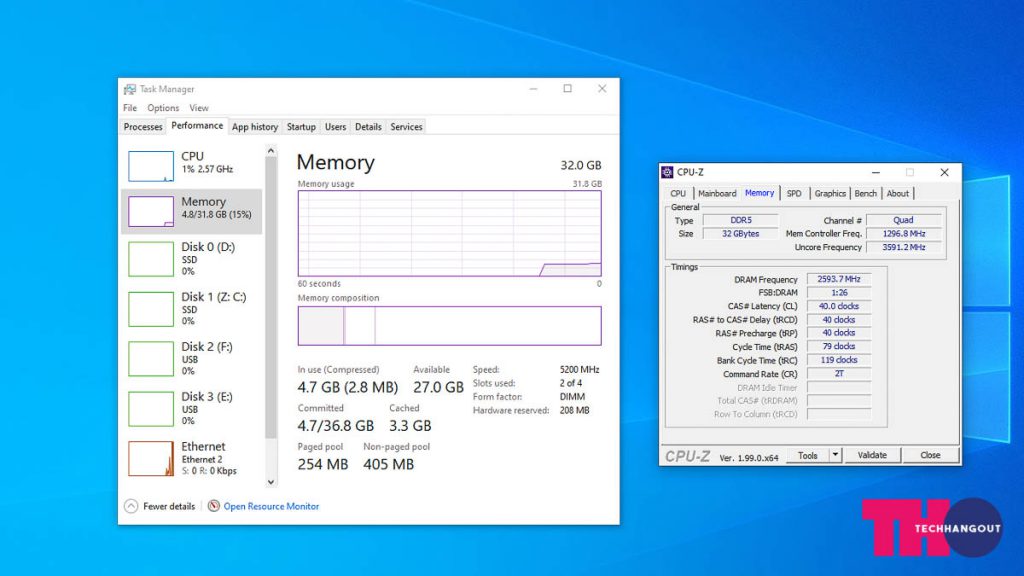Select the Disk 1 (Z: C:) graph thumbnail
1024x576 pixels.
(x=151, y=309)
